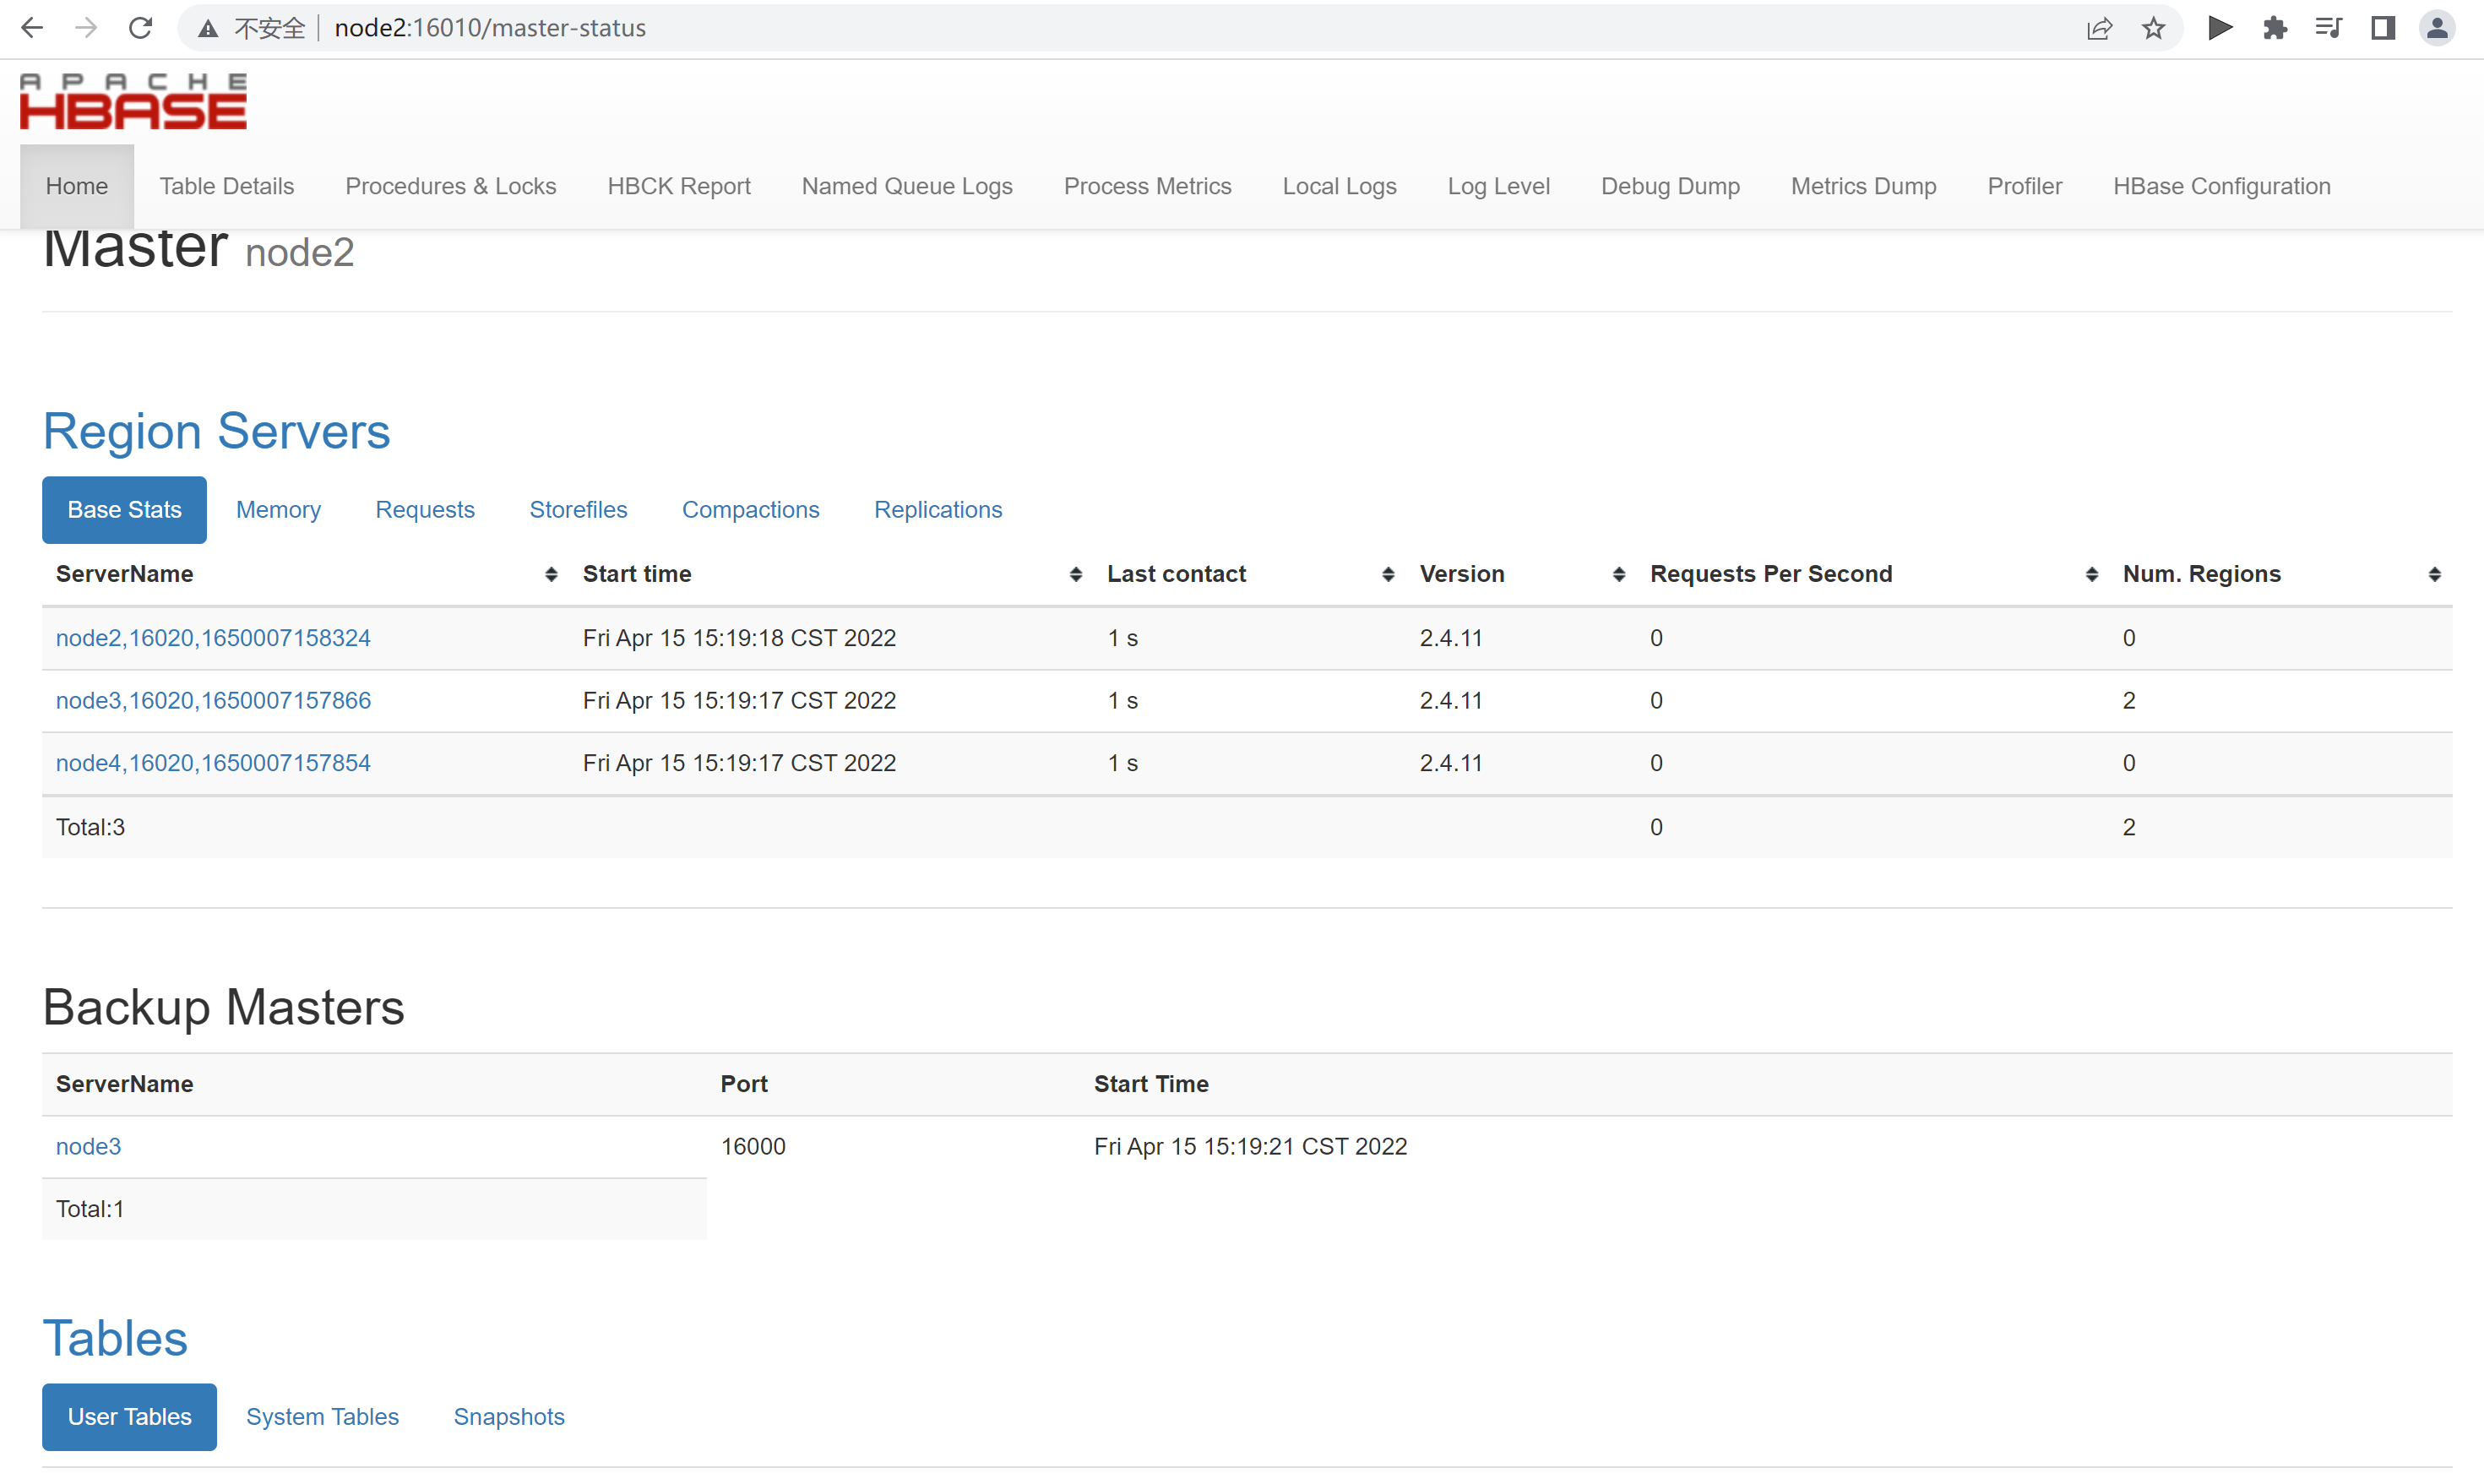Viewport: 2484px width, 1484px height.
Task: Click the share page icon
Action: tap(2099, 28)
